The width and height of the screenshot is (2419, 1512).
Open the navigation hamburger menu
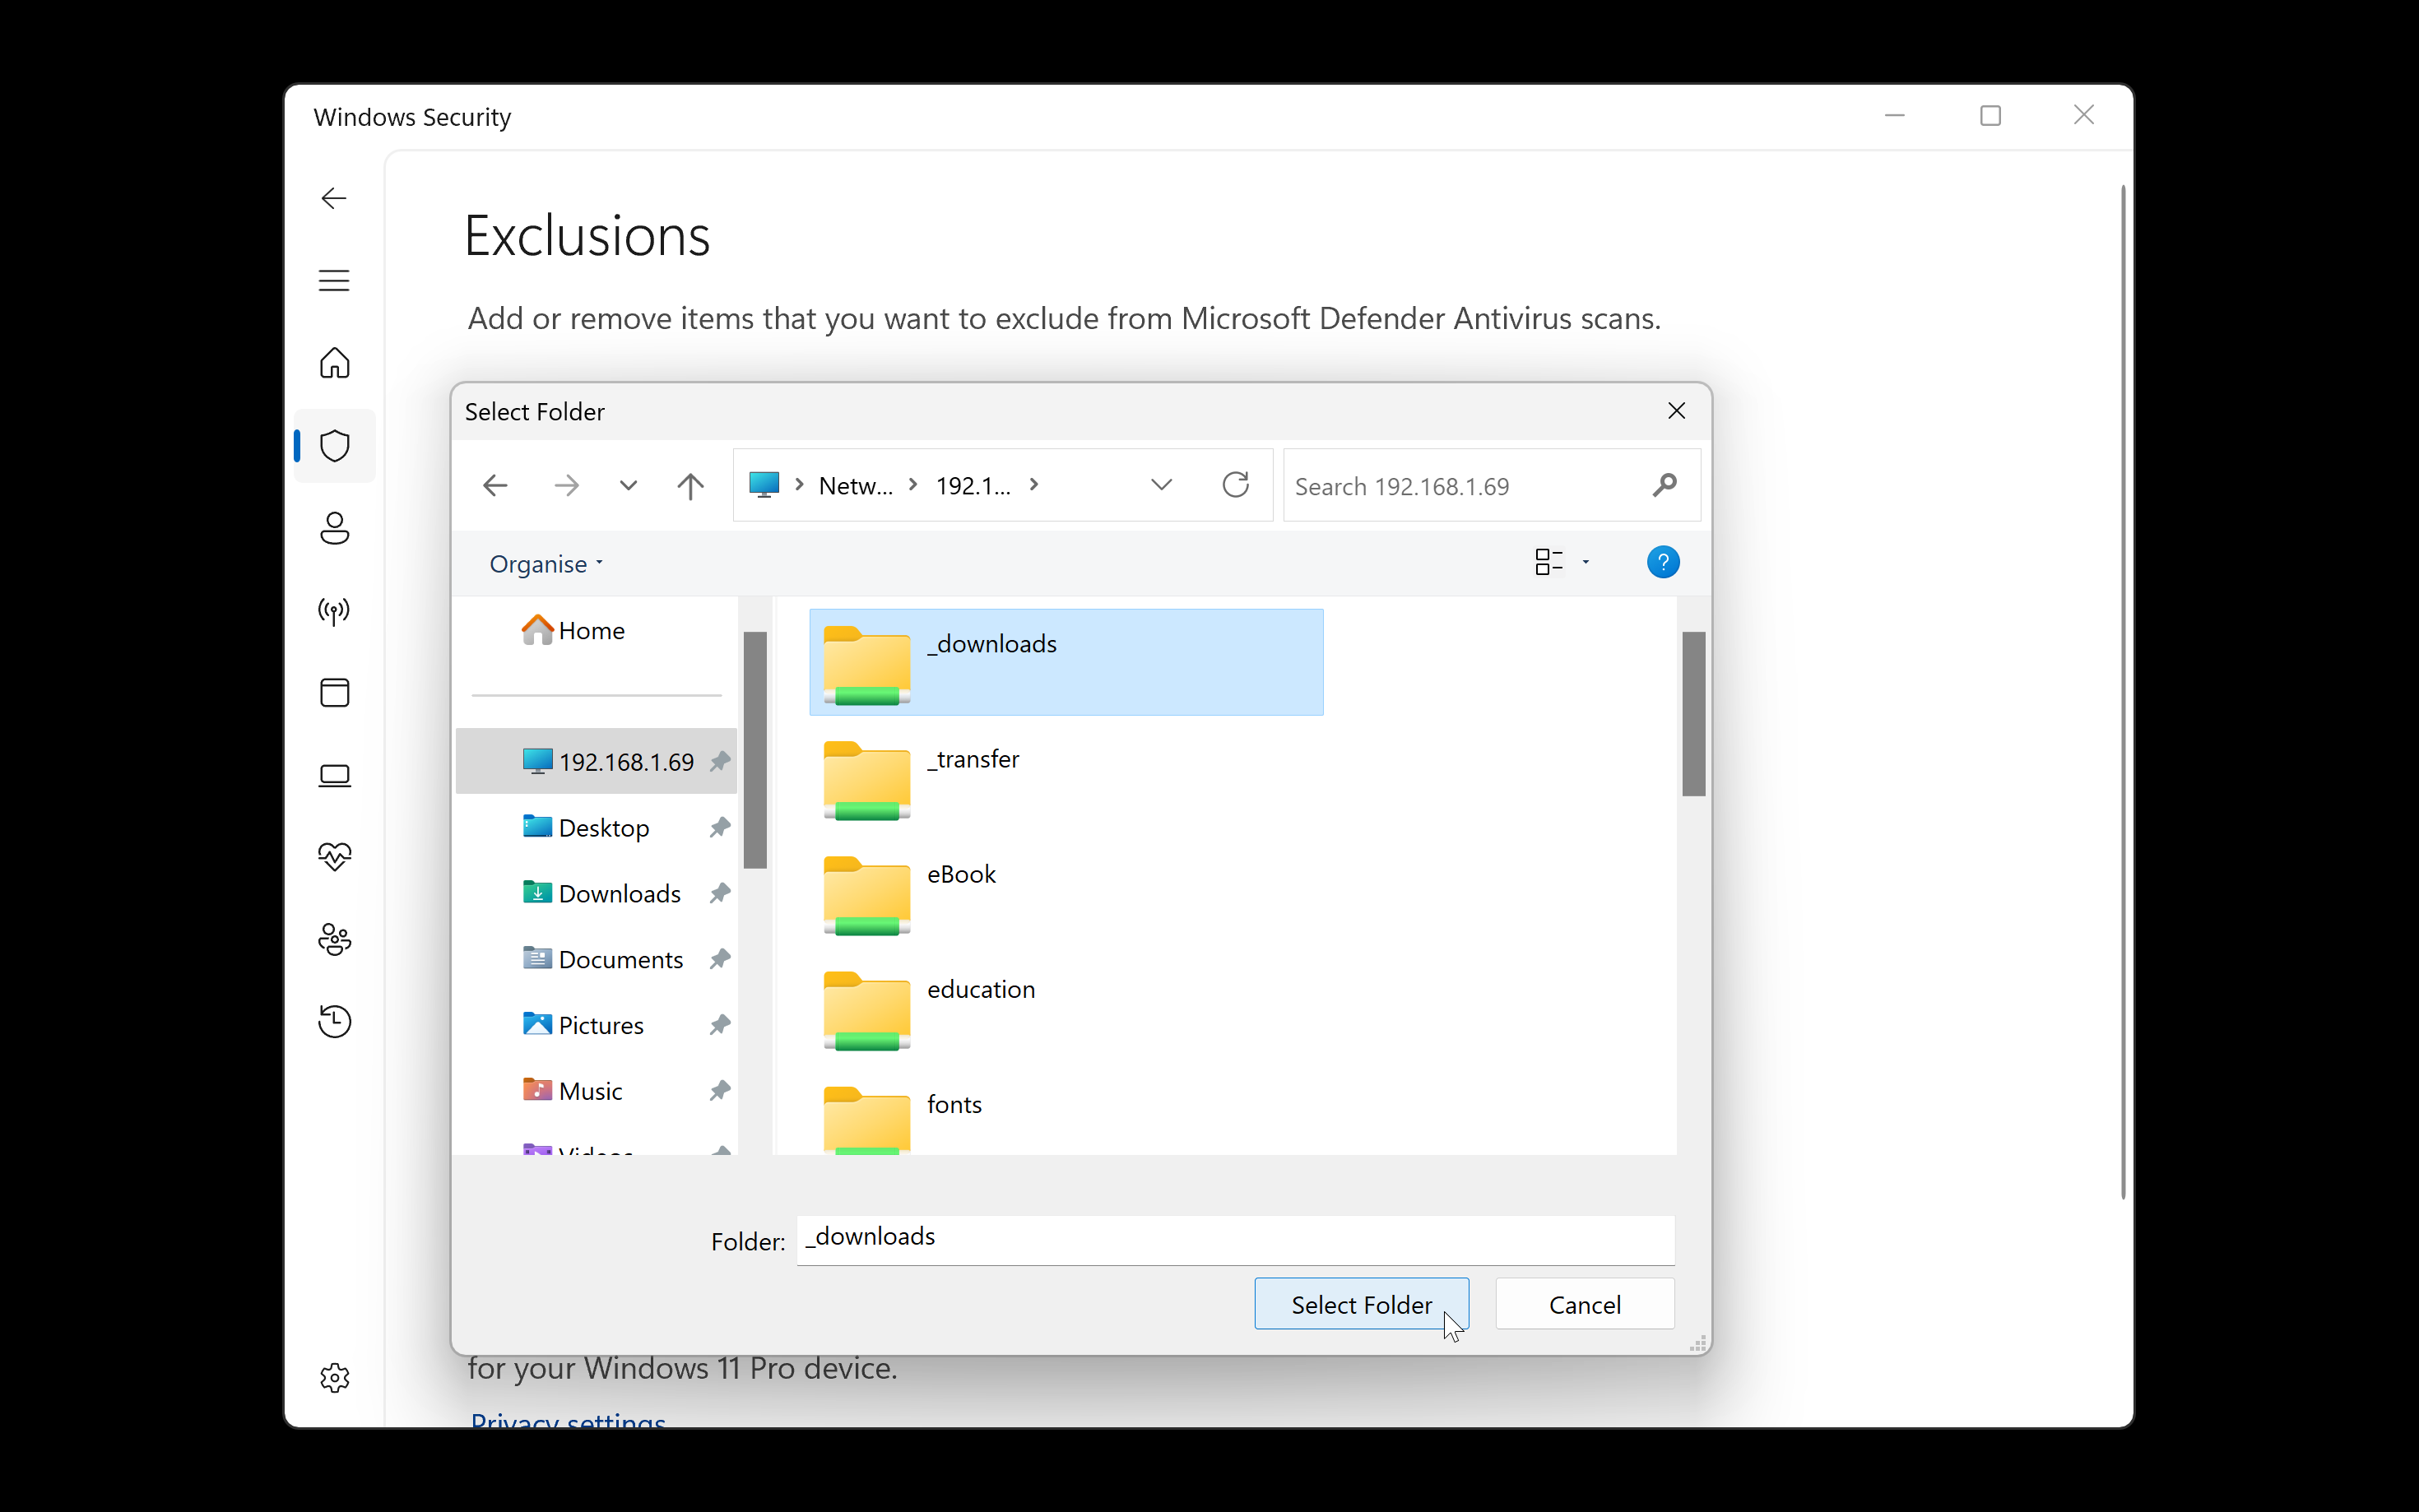coord(335,281)
